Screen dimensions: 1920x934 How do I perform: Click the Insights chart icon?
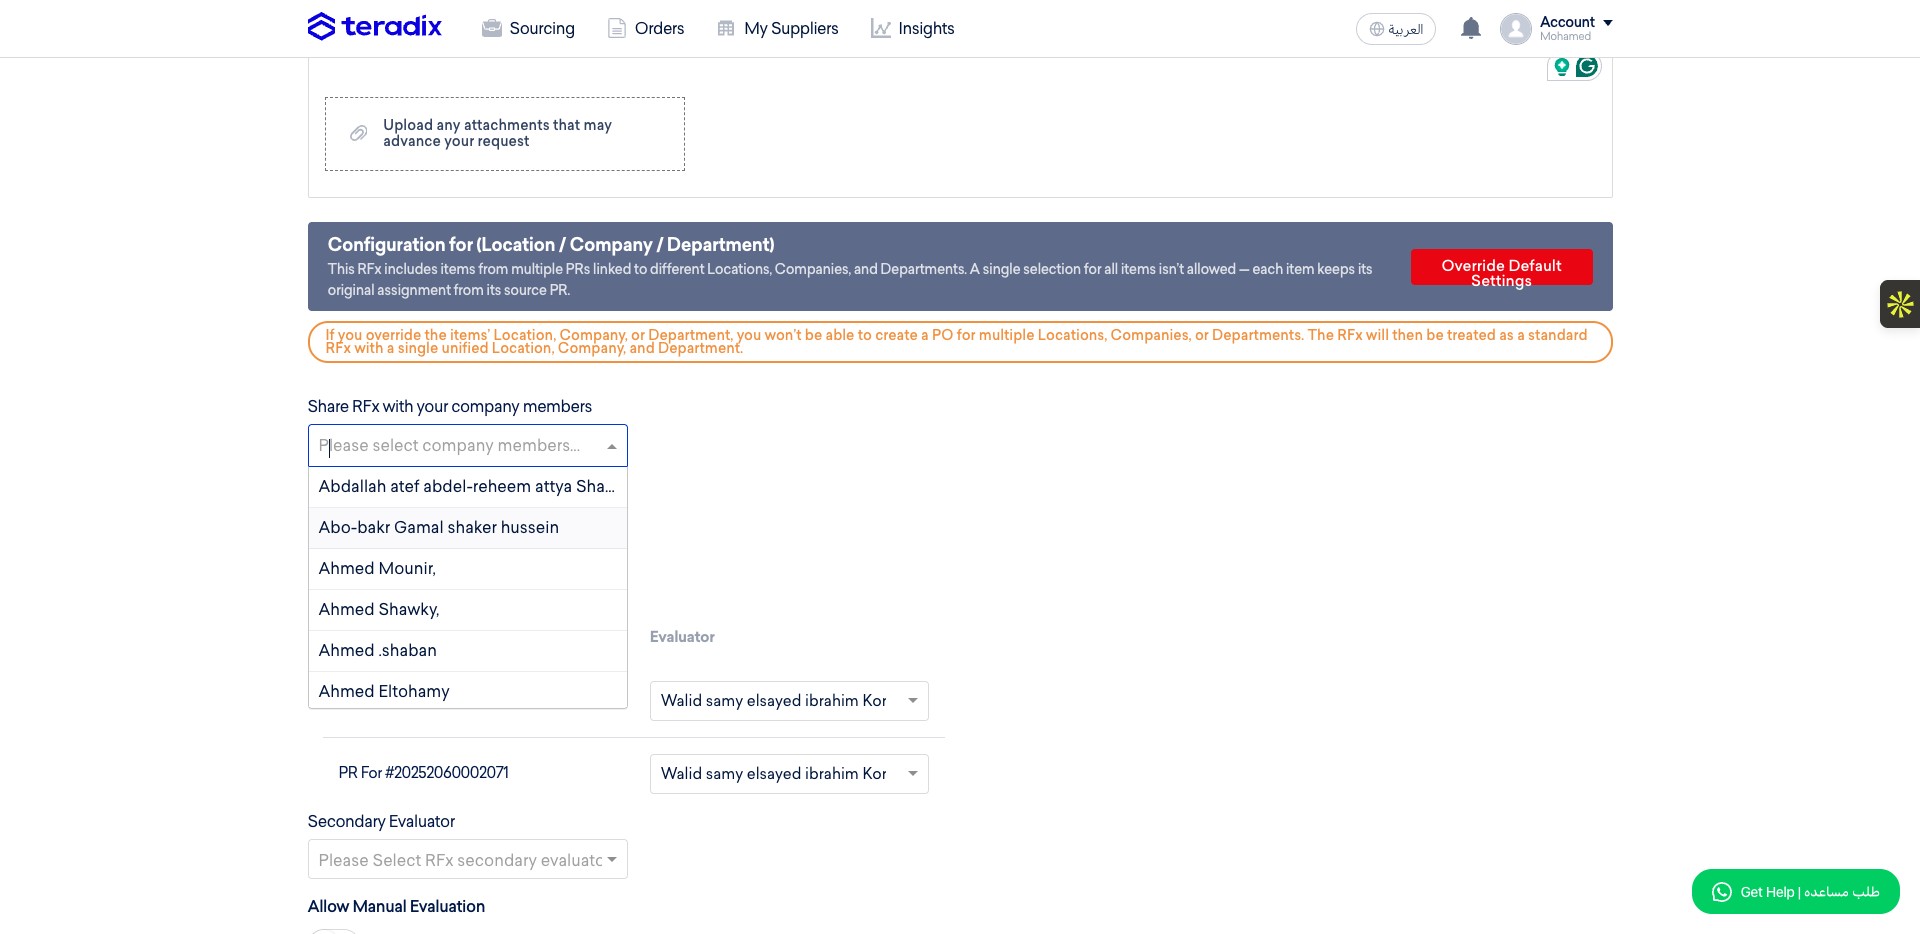(880, 28)
